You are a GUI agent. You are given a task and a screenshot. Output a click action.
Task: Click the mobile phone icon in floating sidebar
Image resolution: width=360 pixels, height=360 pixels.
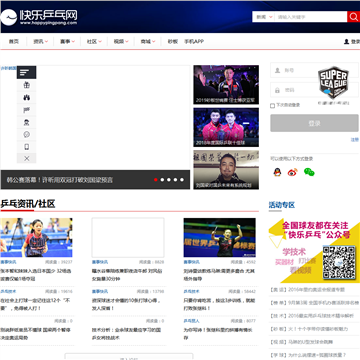[27, 147]
